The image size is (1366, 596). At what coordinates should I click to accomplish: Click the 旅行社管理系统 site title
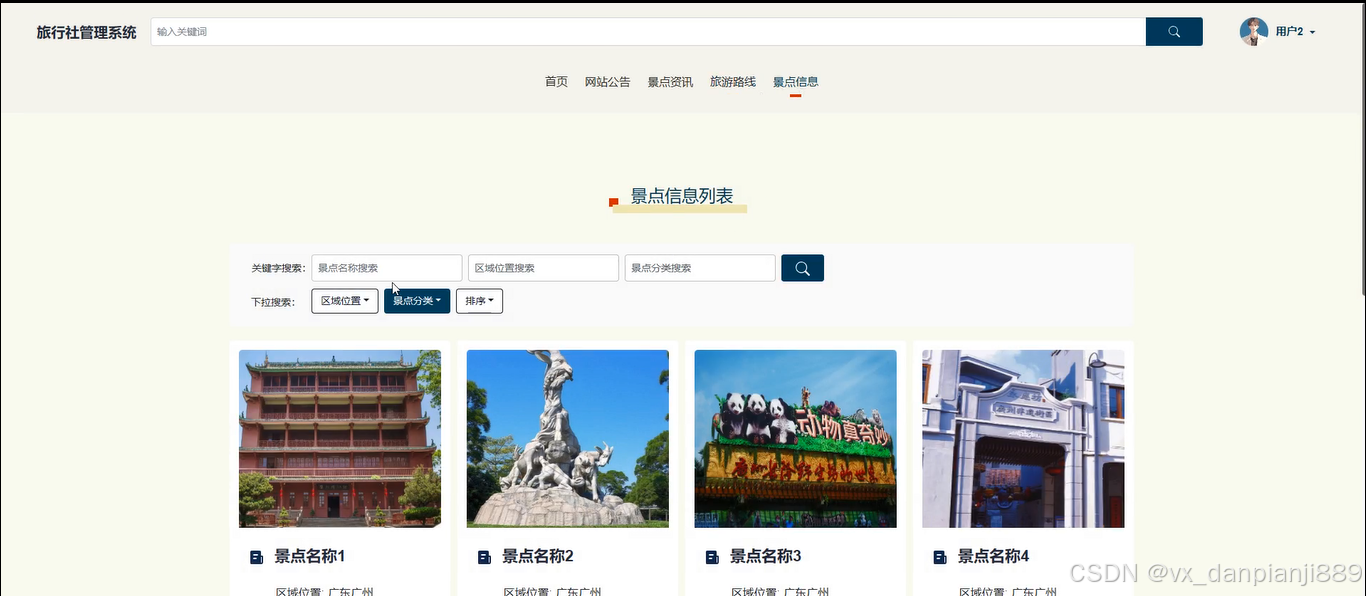pyautogui.click(x=87, y=32)
